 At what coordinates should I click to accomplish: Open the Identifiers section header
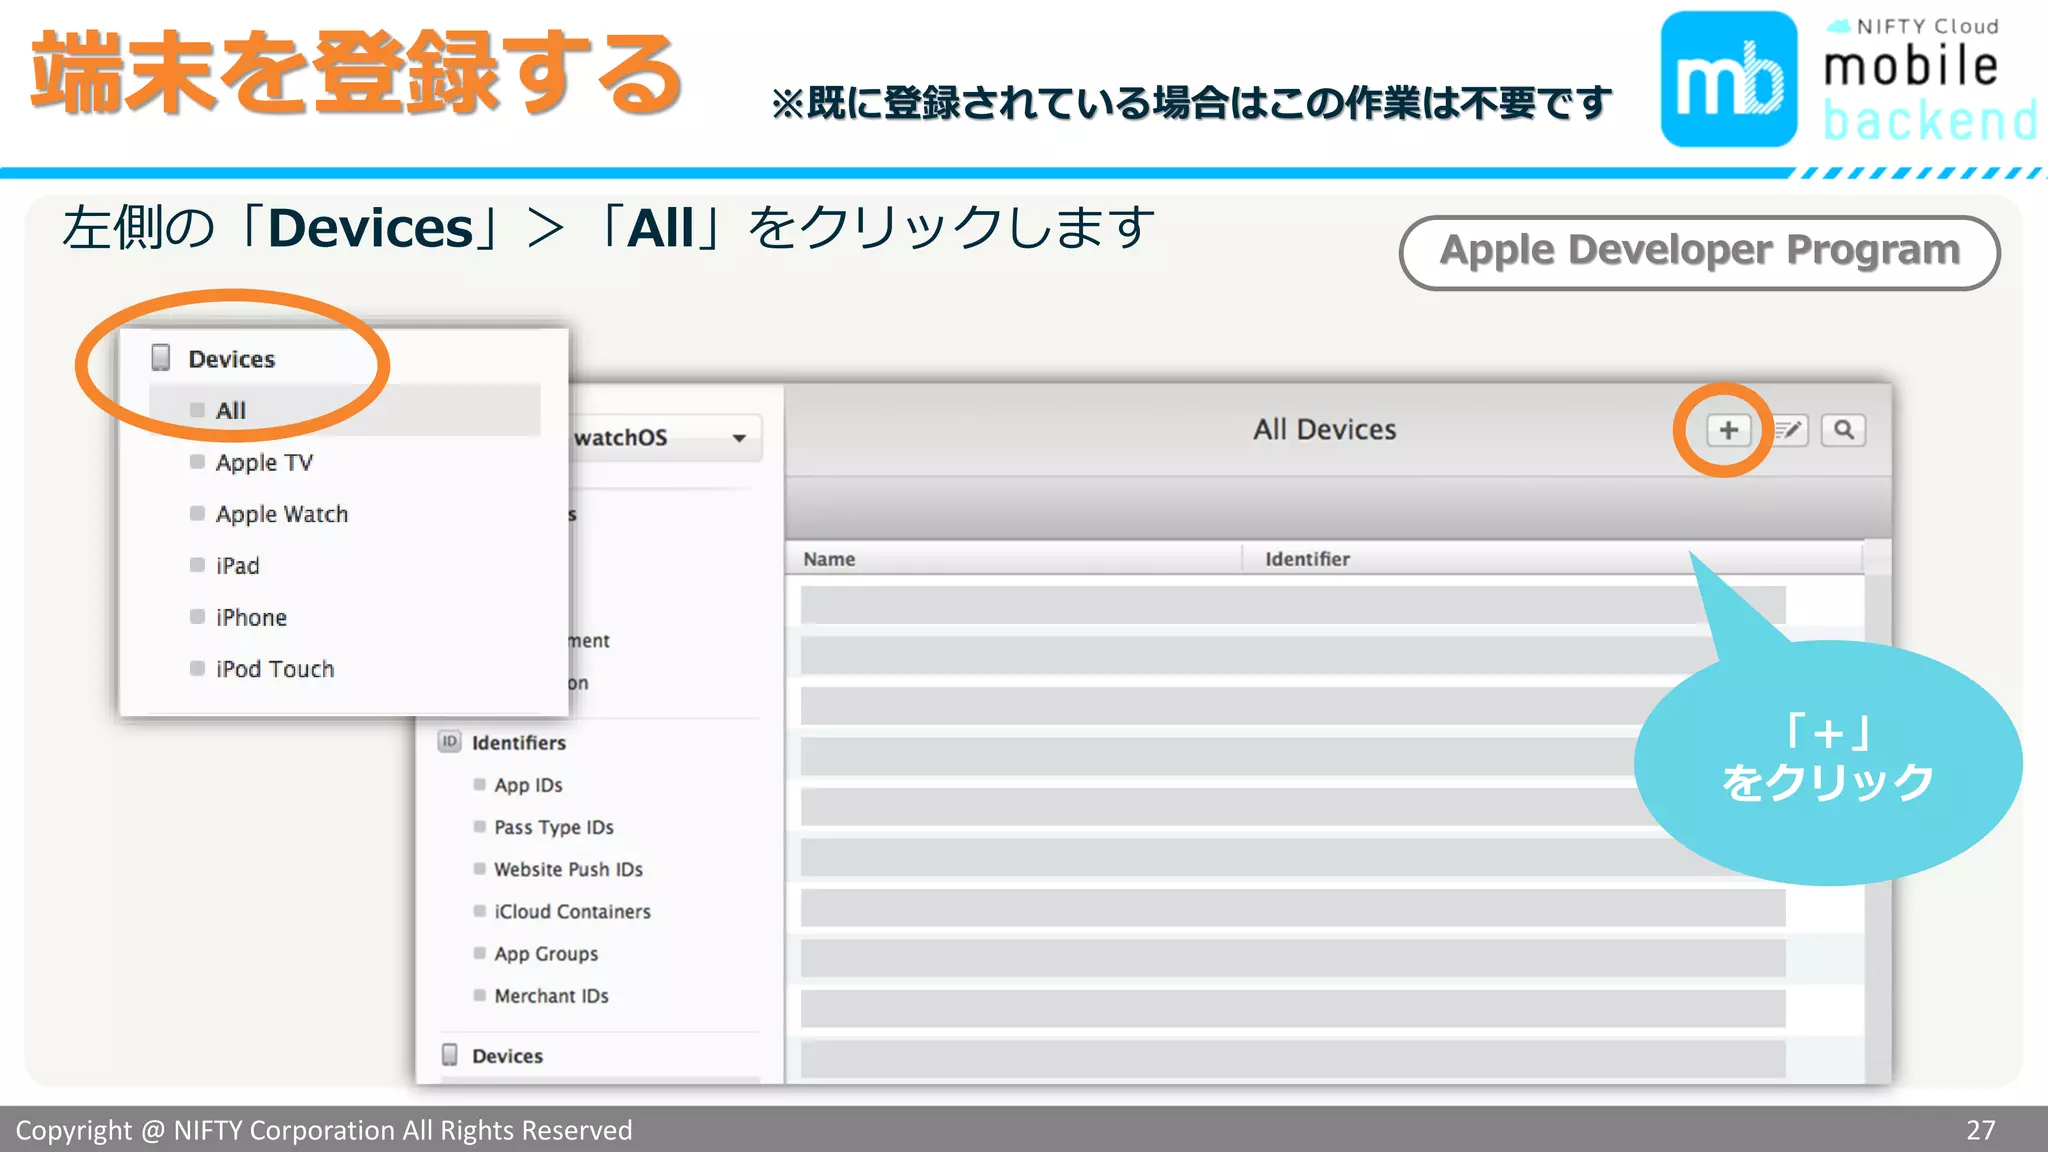[x=519, y=743]
